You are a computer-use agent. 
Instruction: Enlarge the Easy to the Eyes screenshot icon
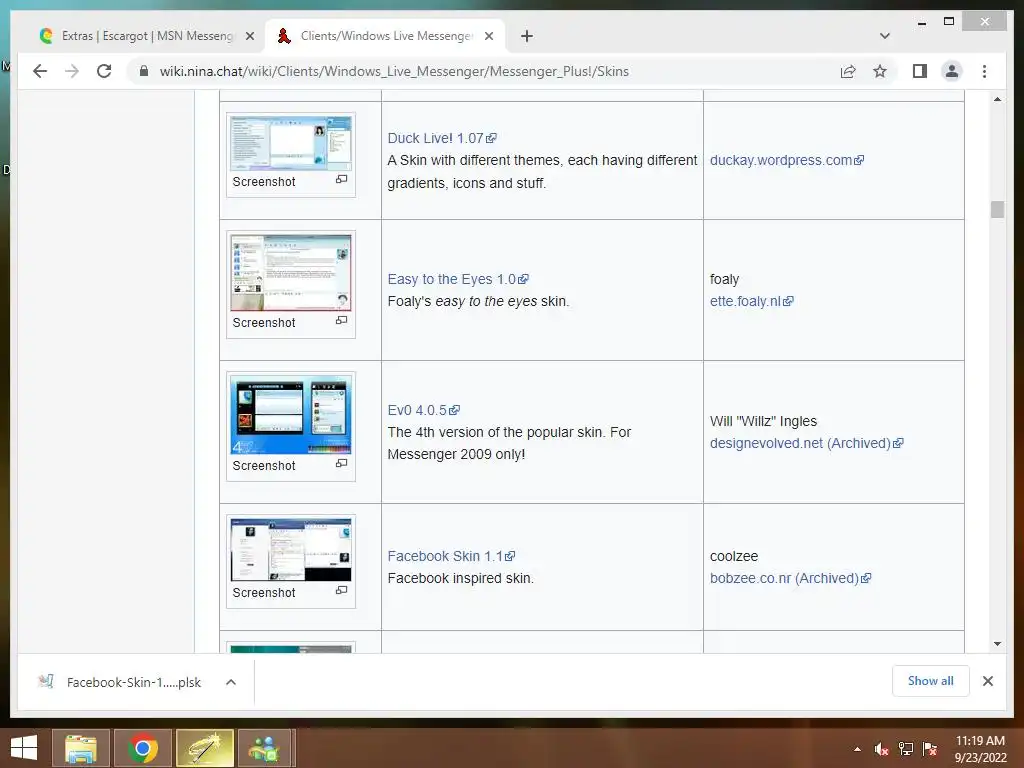[x=342, y=320]
